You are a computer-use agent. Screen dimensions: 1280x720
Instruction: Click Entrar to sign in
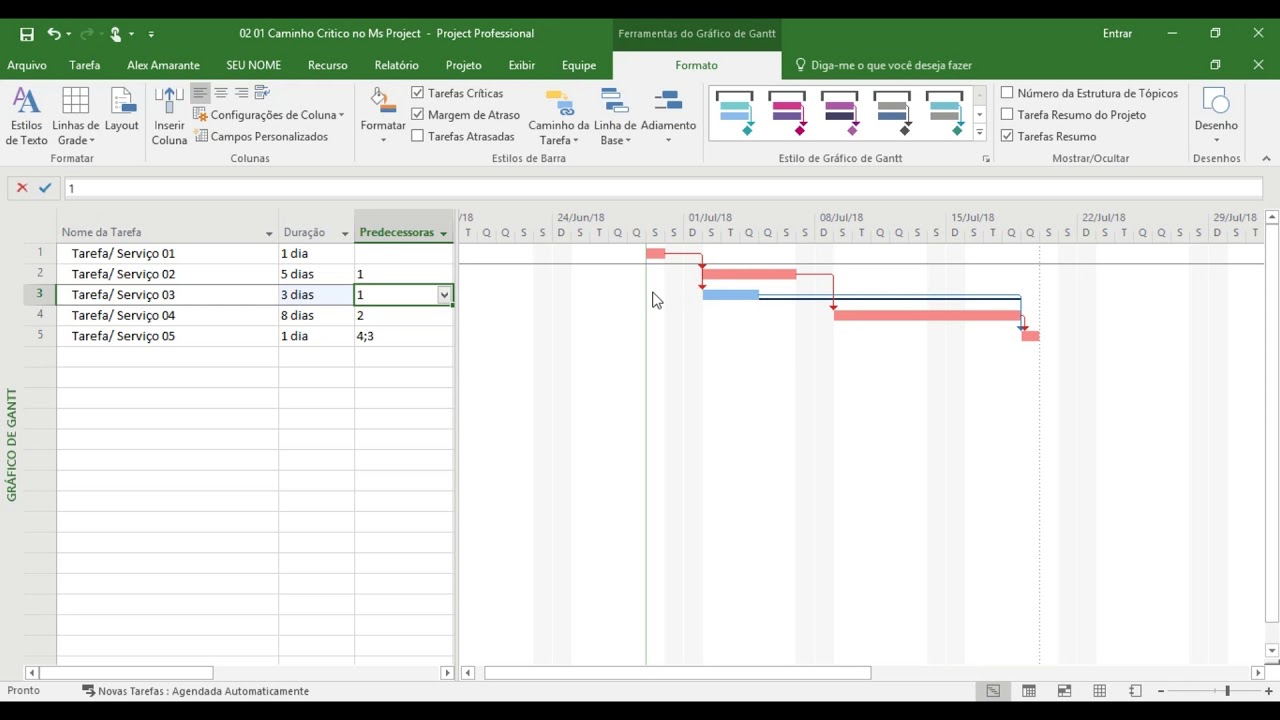pos(1117,34)
